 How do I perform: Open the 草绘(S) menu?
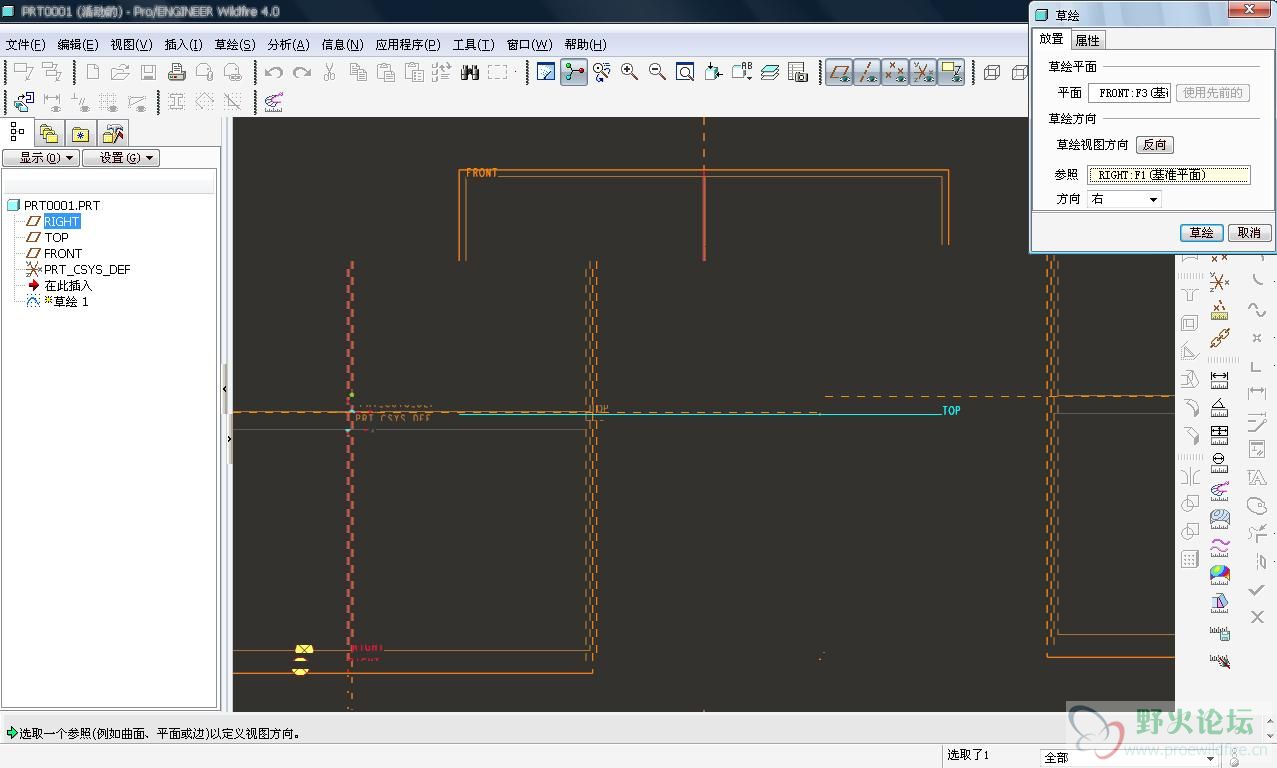(235, 44)
